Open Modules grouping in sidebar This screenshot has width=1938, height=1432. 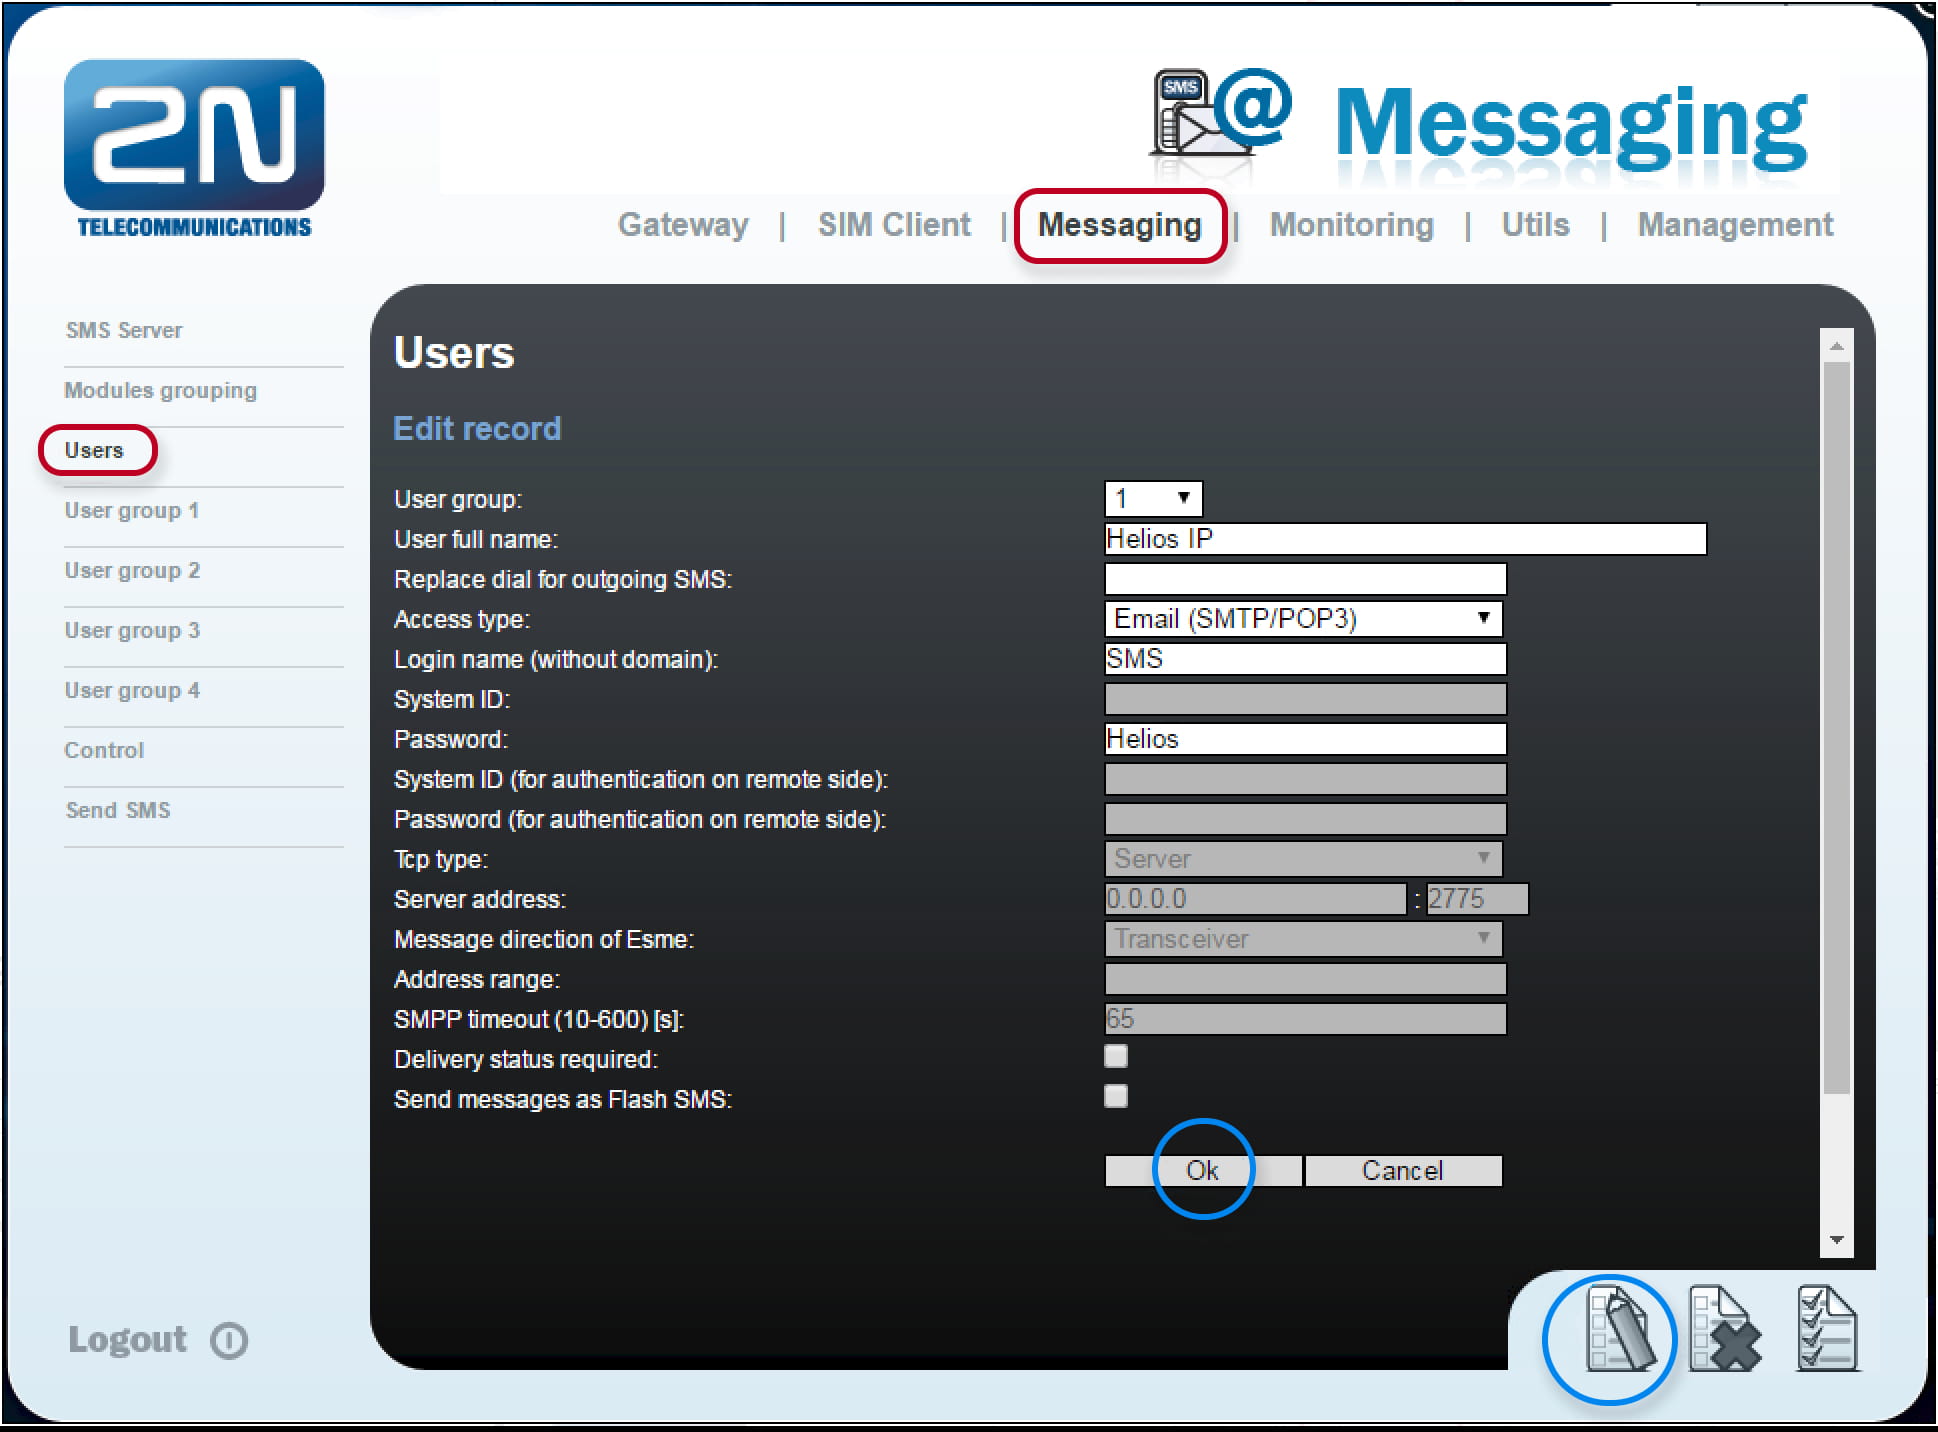160,391
